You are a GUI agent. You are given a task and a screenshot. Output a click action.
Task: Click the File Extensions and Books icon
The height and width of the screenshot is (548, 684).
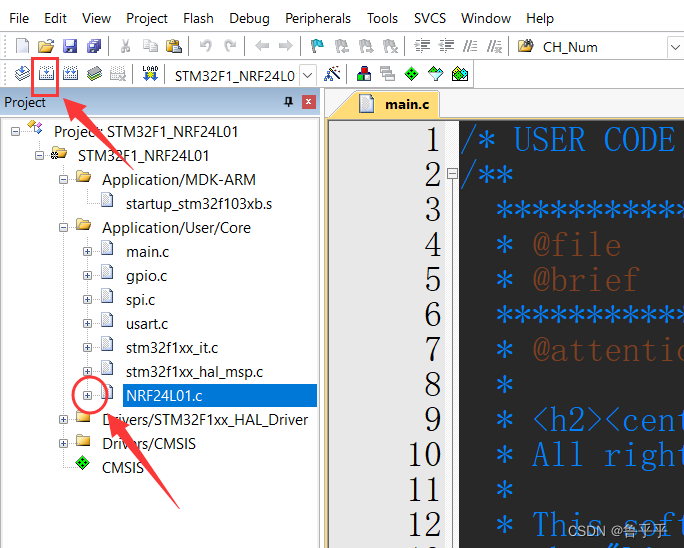click(364, 74)
